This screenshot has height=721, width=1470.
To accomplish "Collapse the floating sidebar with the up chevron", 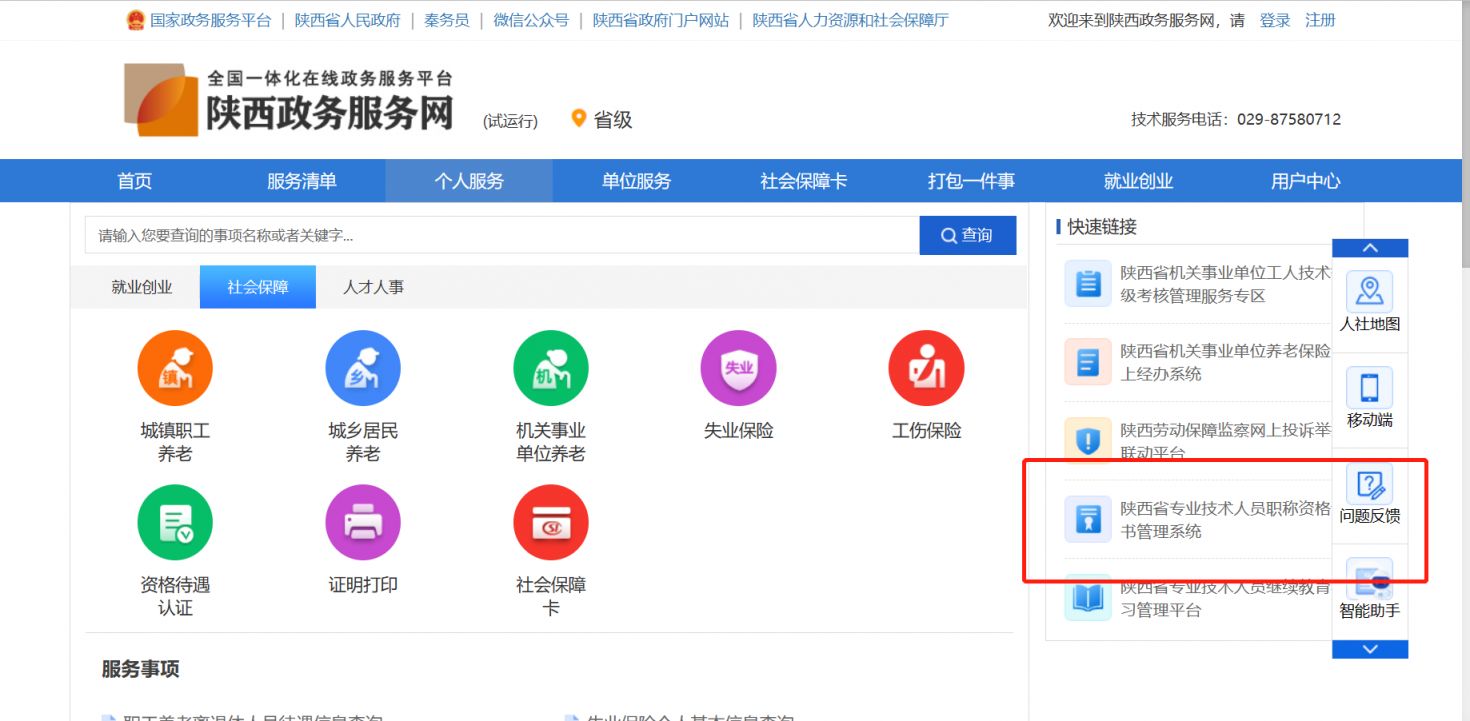I will 1370,248.
